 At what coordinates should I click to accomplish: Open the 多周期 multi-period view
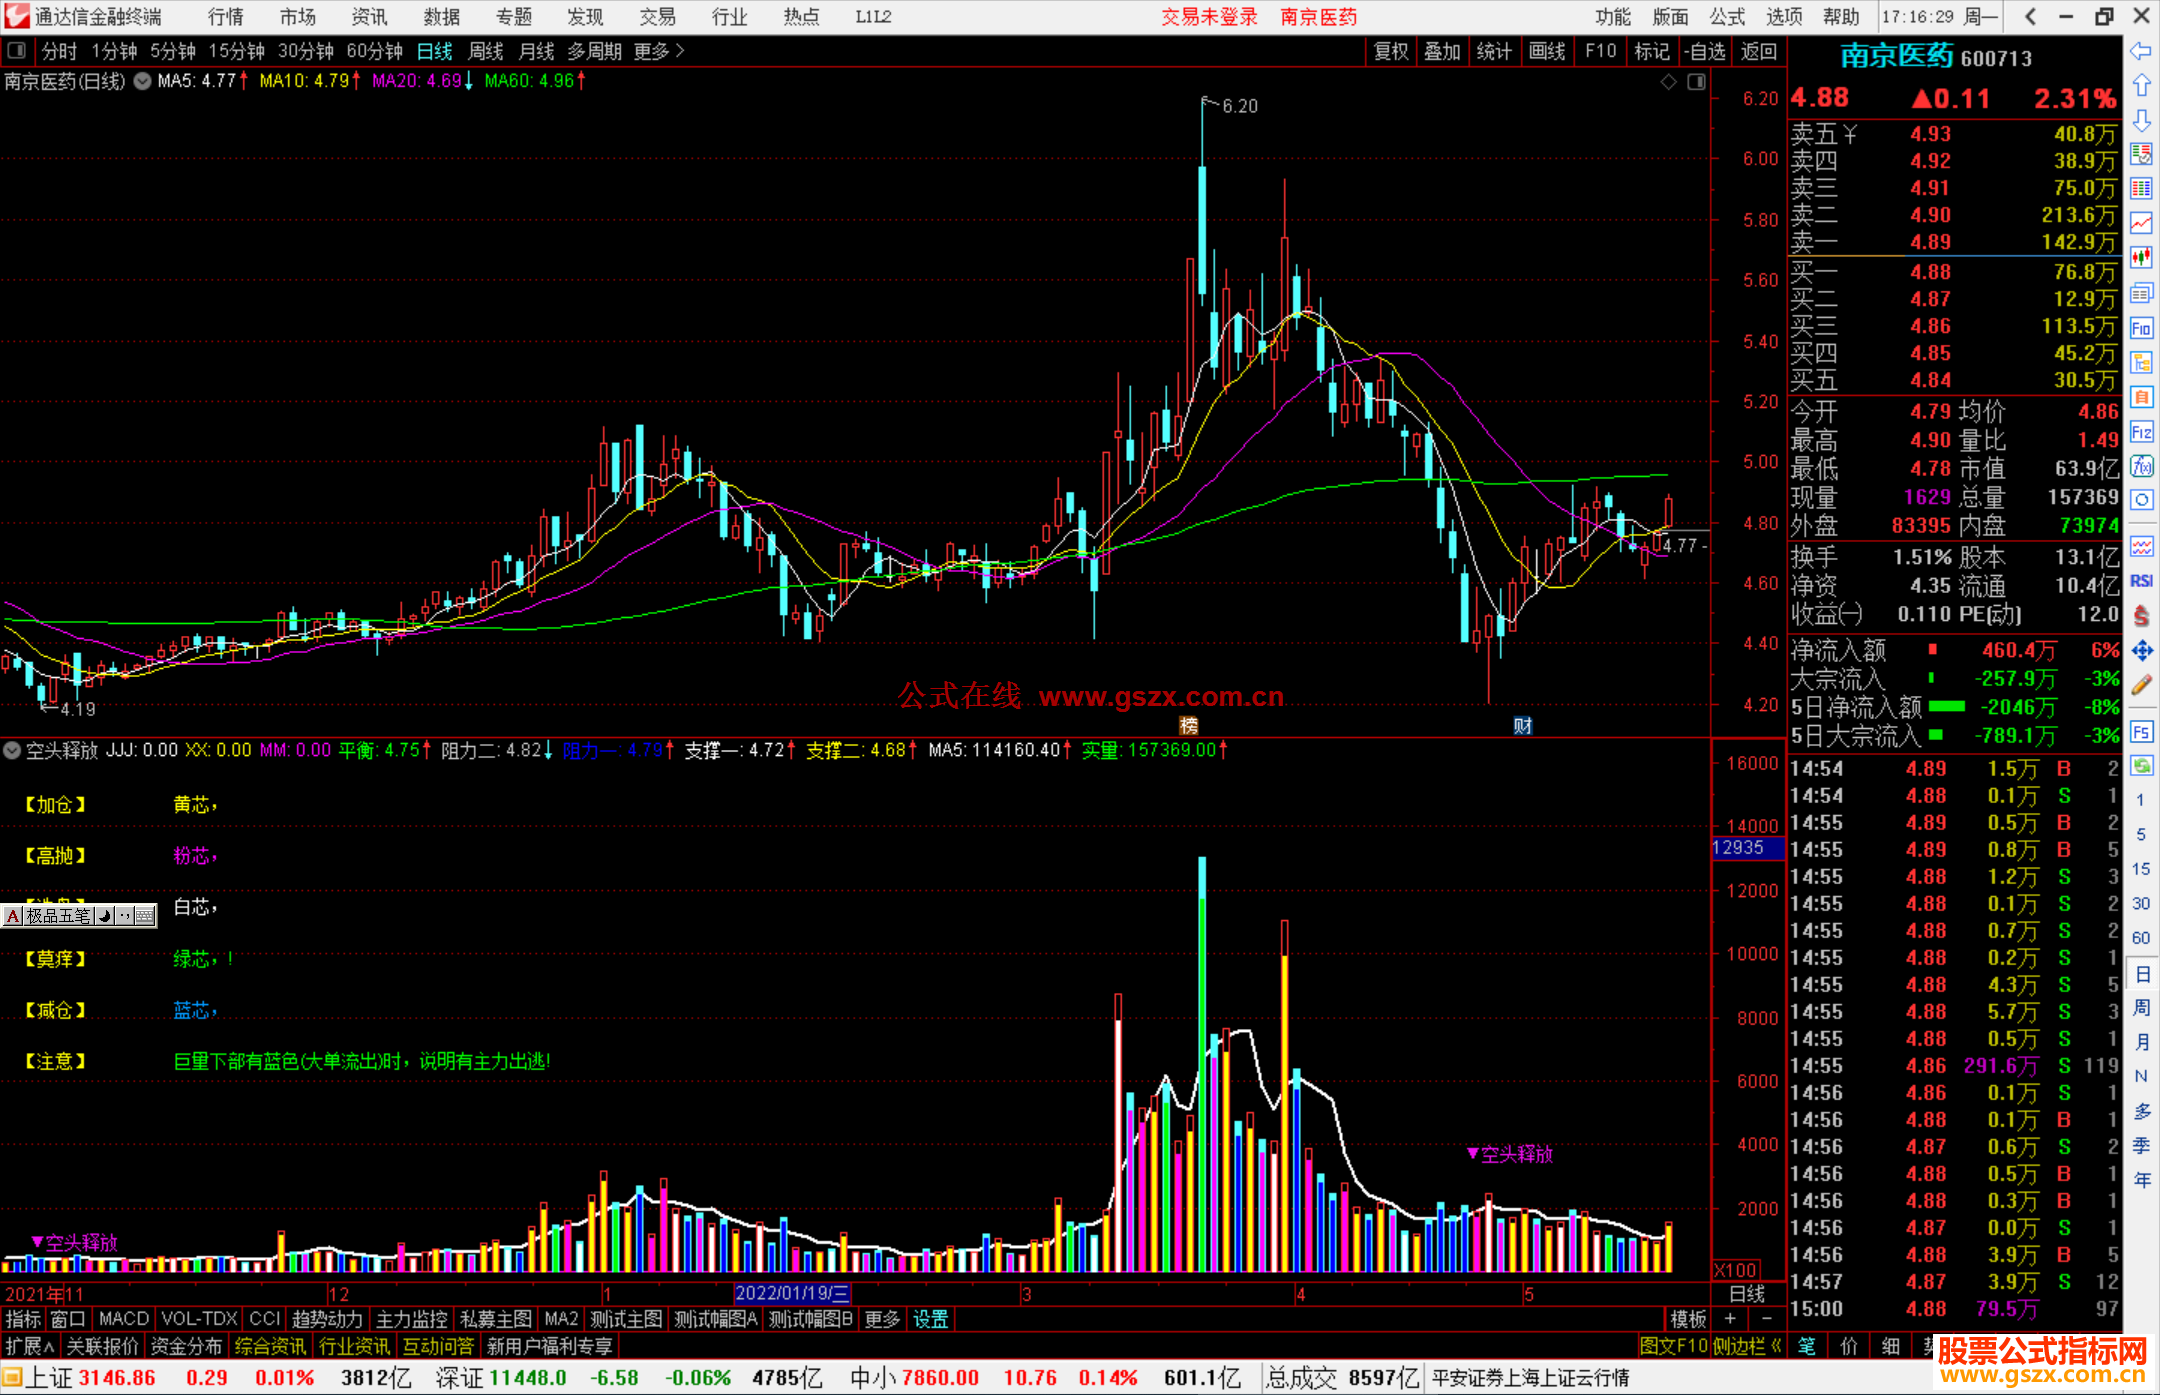pos(595,51)
